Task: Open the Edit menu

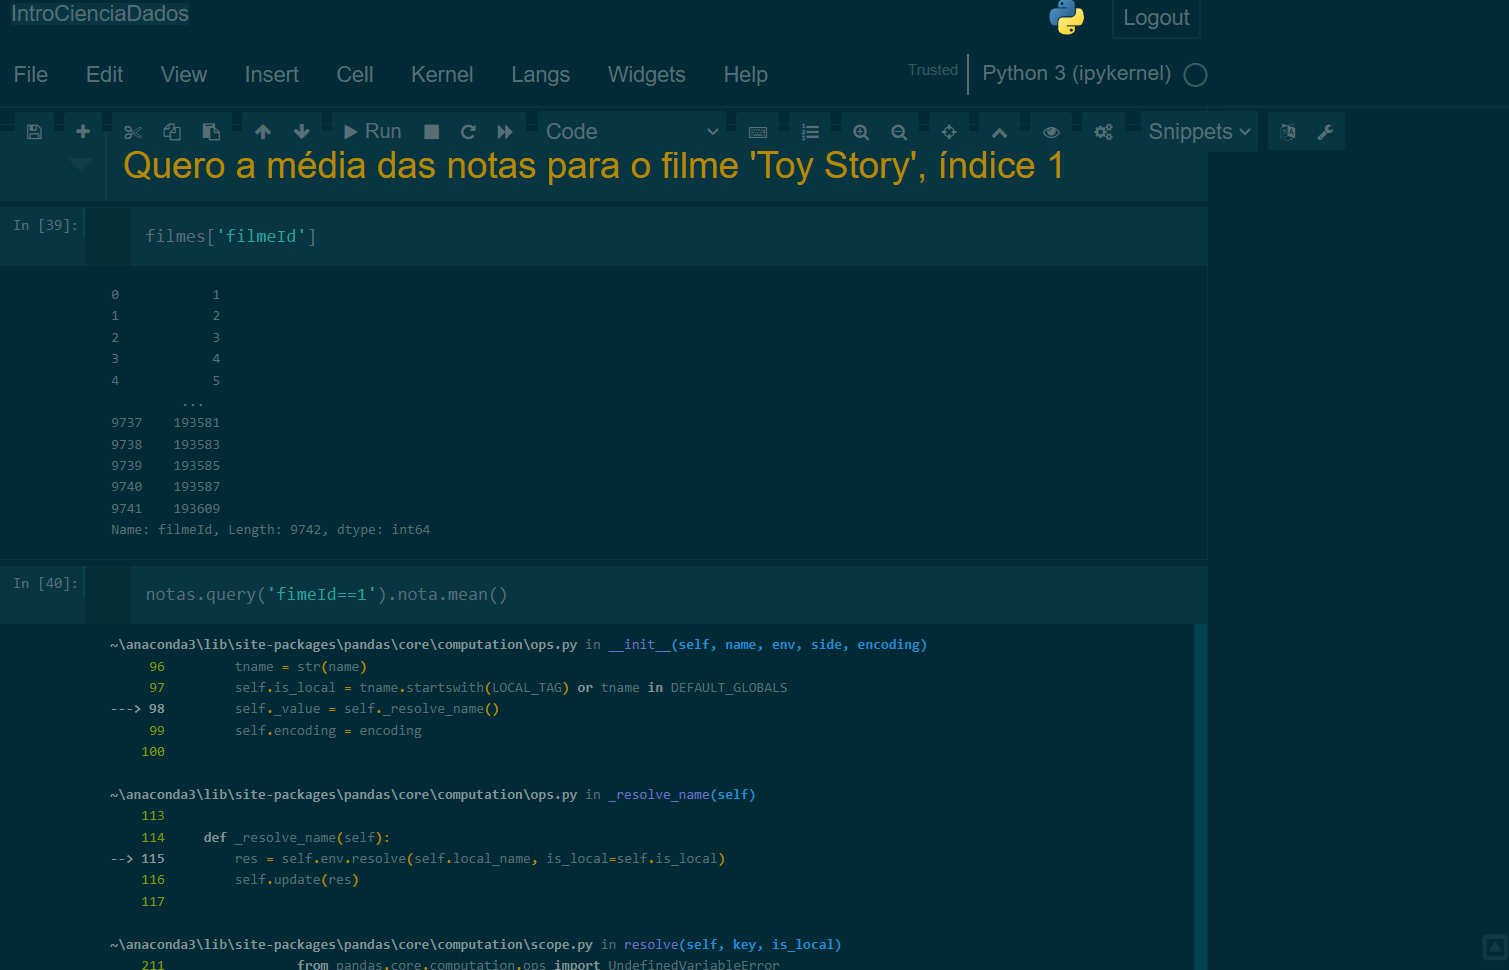Action: 104,75
